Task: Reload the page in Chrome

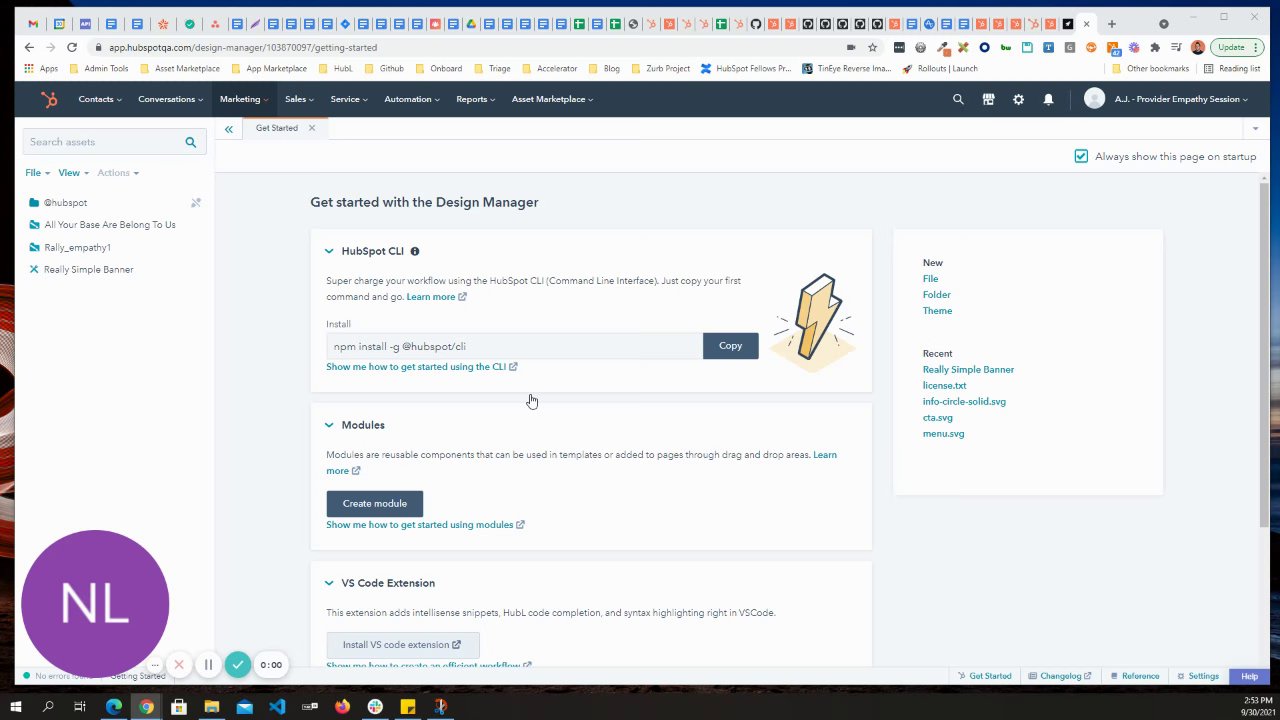Action: click(x=72, y=47)
